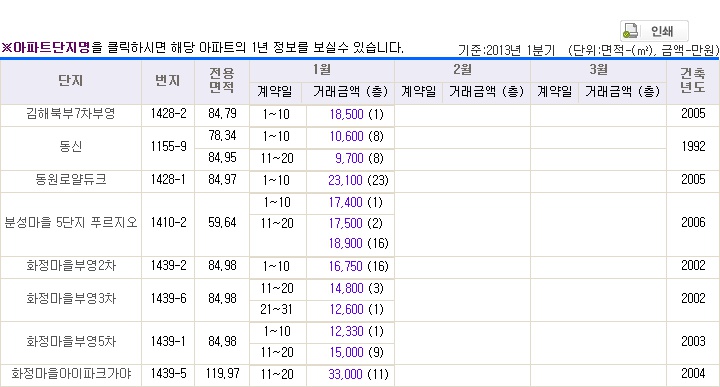Image resolution: width=720 pixels, height=387 pixels.
Task: Click the 1월 month header
Action: pyautogui.click(x=321, y=70)
